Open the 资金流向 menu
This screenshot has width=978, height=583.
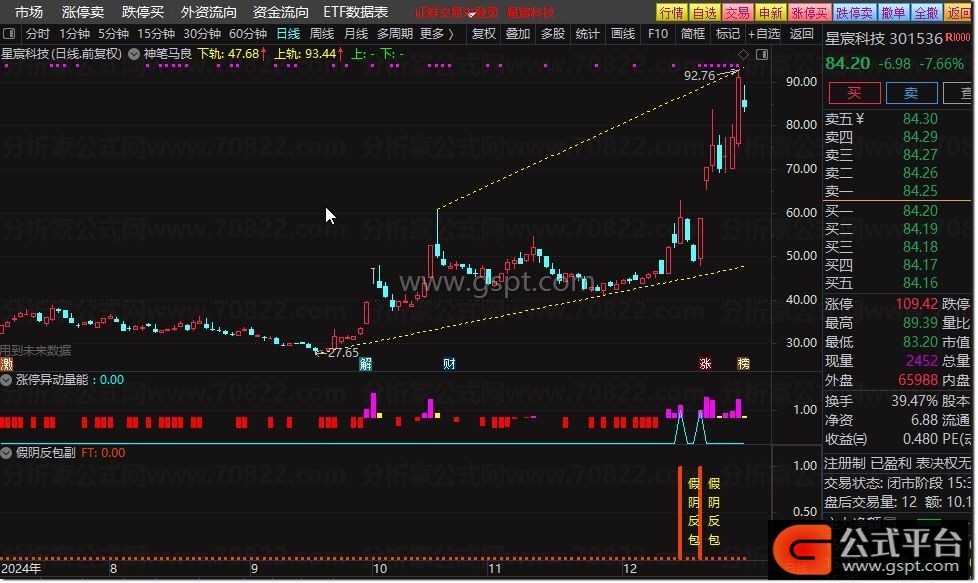pos(281,12)
